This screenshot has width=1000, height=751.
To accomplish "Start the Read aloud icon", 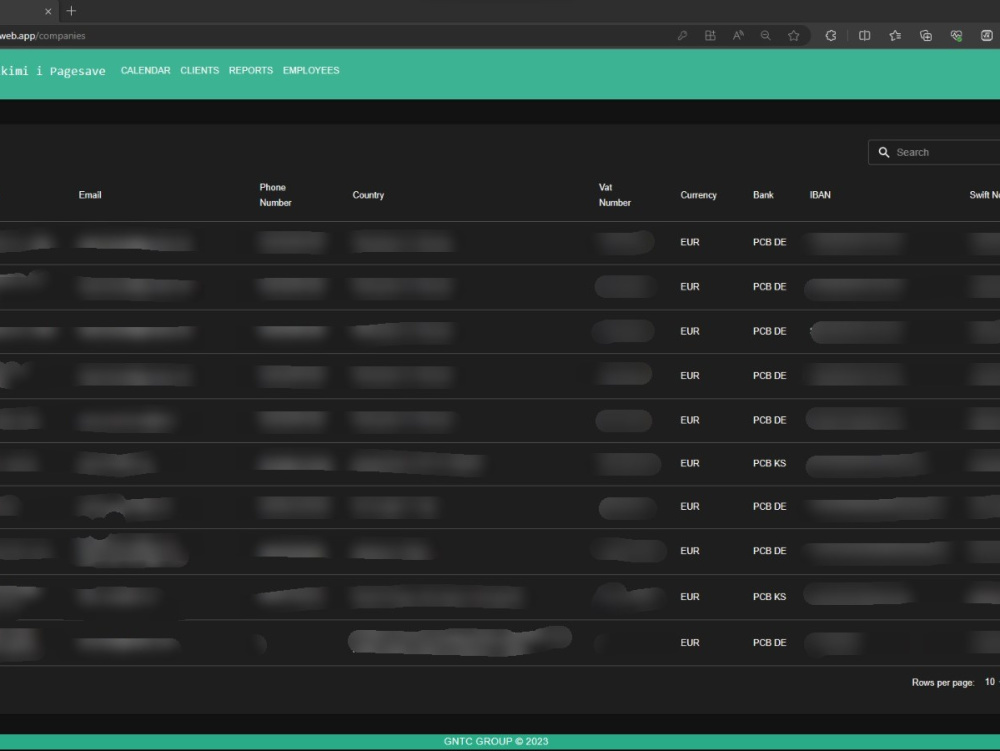I will [x=738, y=36].
